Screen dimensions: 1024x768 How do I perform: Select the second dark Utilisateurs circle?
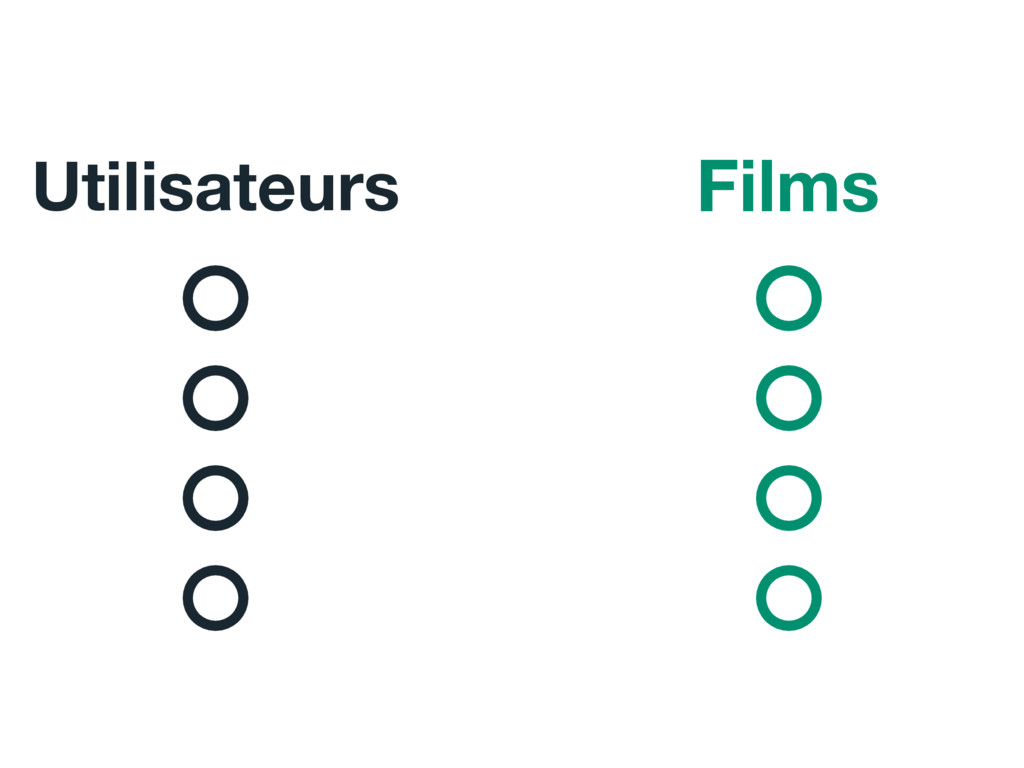click(x=216, y=398)
